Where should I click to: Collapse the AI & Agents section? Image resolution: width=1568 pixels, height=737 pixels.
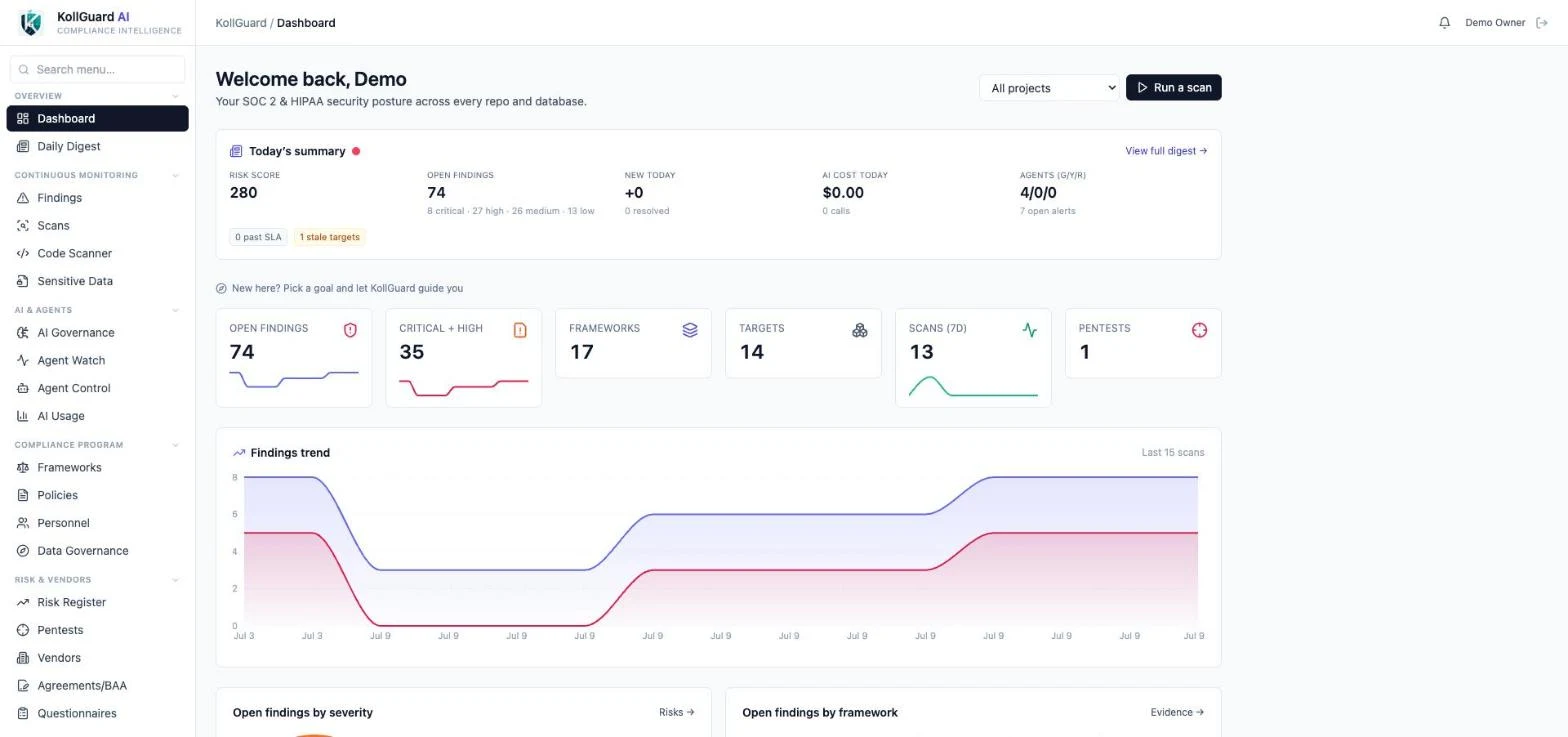click(x=176, y=311)
